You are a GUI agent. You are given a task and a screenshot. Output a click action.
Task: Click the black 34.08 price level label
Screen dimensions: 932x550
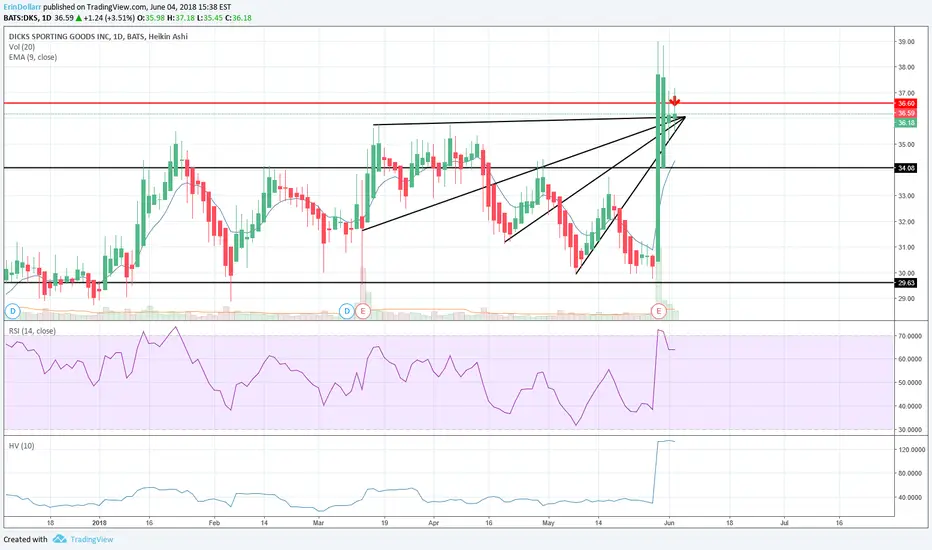point(906,168)
